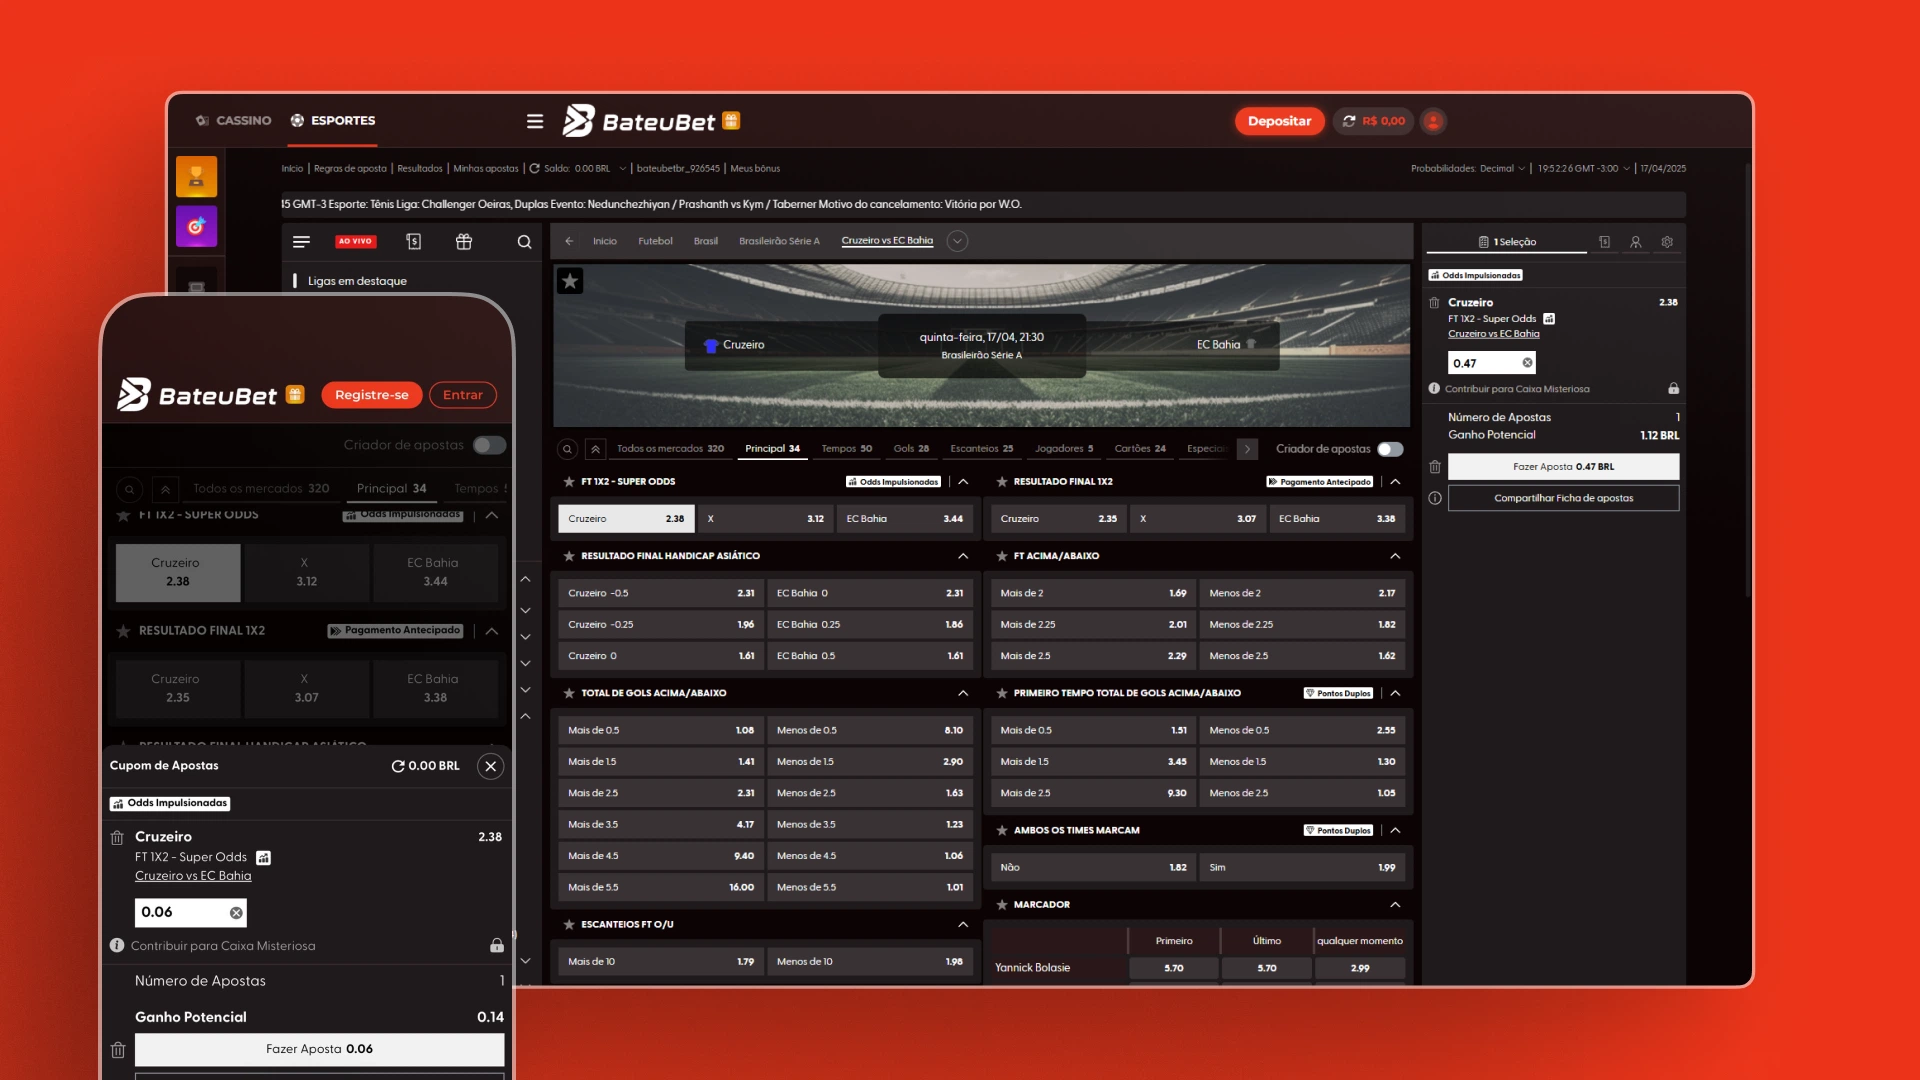
Task: Open the Esportes top navigation tab
Action: [333, 121]
